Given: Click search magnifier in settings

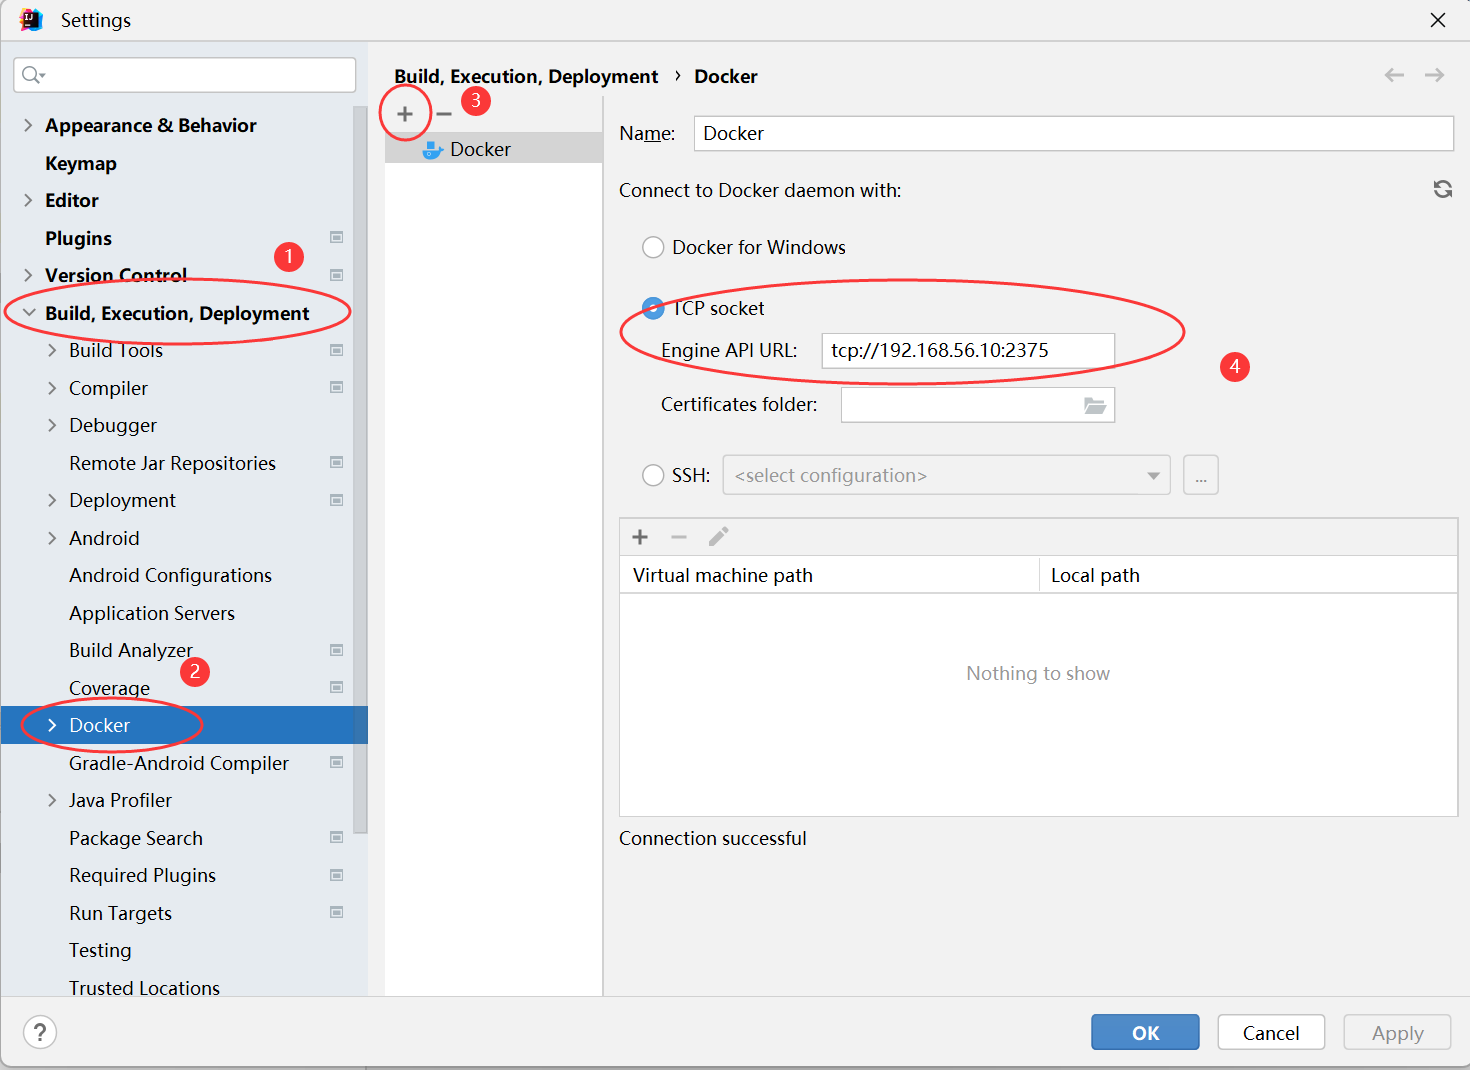Looking at the screenshot, I should point(32,75).
